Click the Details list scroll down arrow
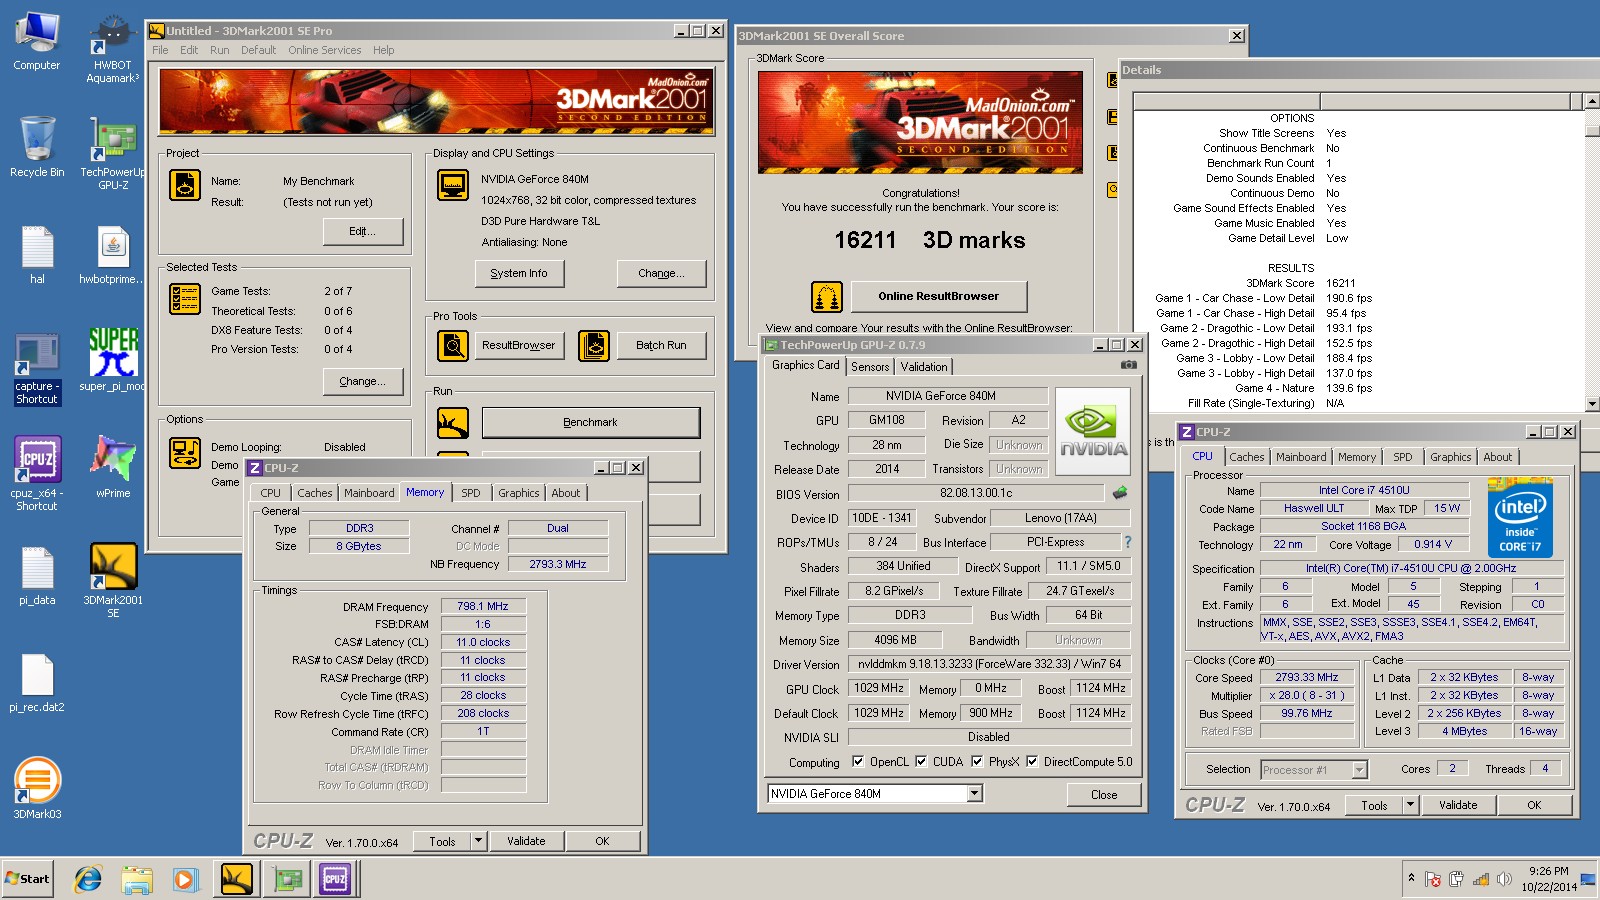This screenshot has width=1600, height=900. 1592,404
